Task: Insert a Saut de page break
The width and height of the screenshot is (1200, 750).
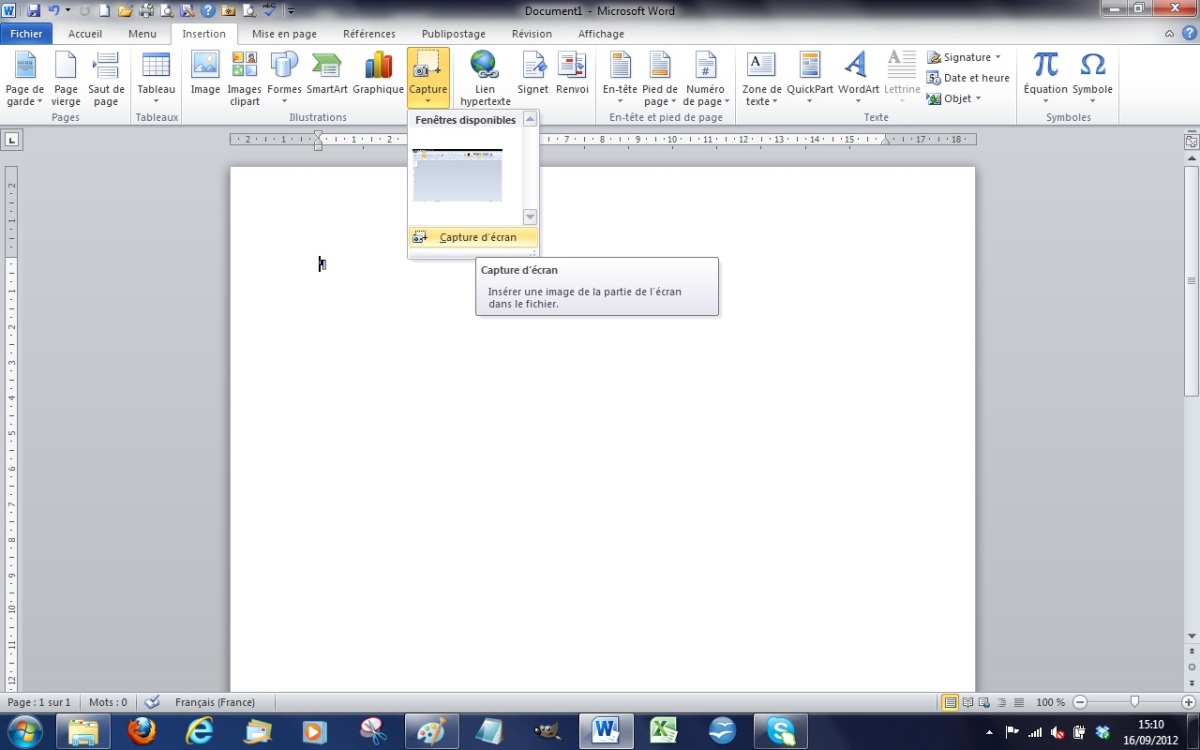Action: [x=106, y=79]
